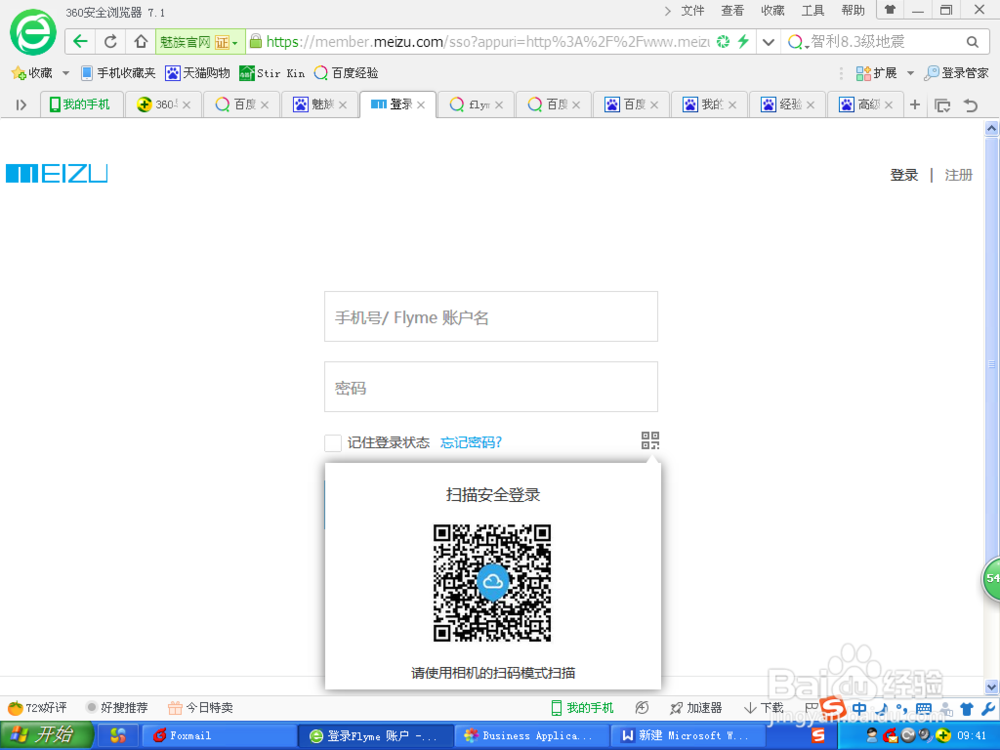Switch to the 高级 tab
Viewport: 1000px width, 750px height.
click(865, 105)
